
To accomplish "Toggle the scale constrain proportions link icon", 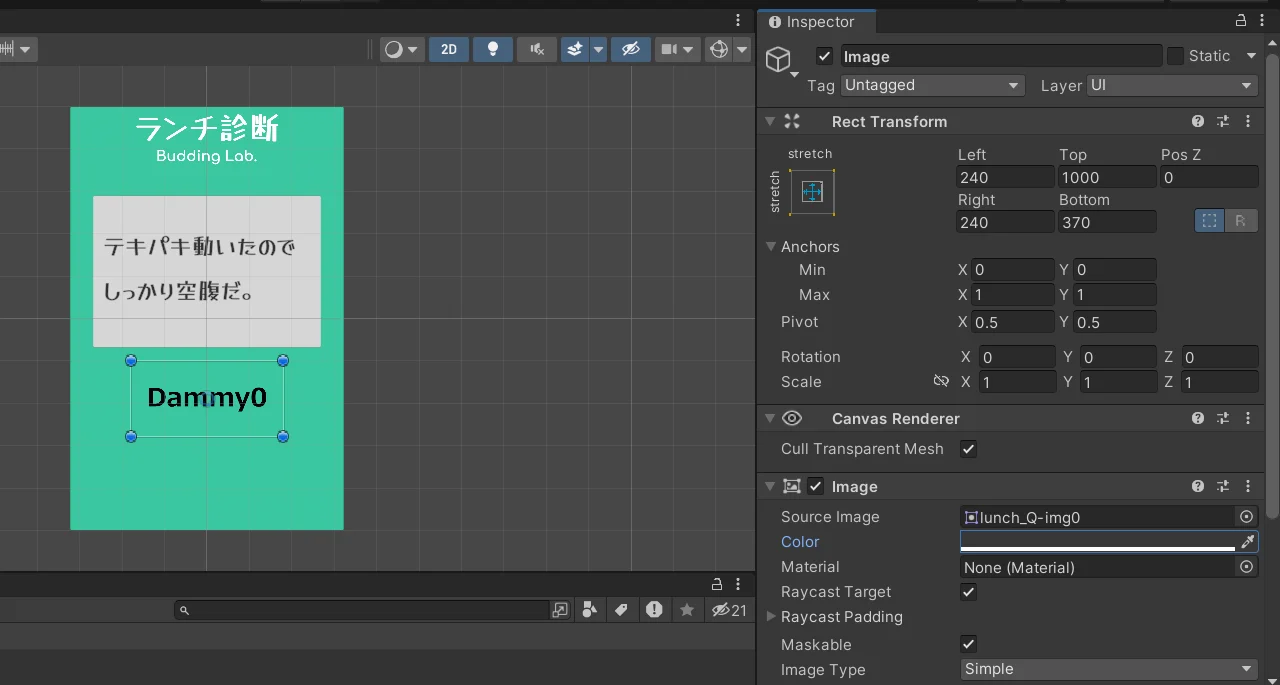I will point(940,381).
